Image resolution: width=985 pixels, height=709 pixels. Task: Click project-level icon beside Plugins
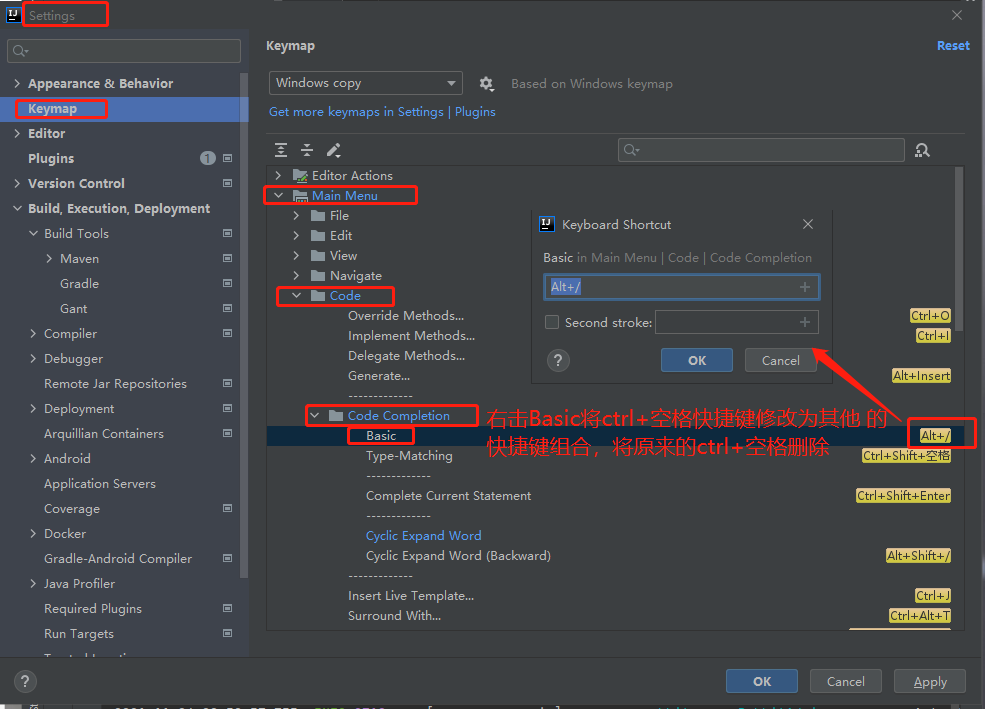coord(227,158)
